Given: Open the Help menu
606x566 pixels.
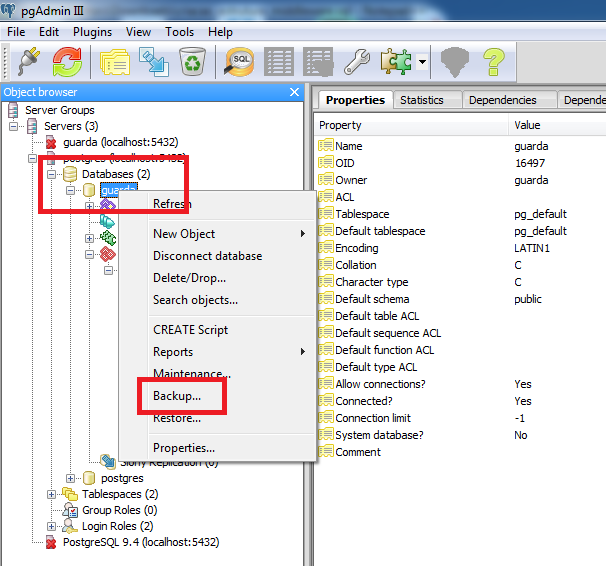Looking at the screenshot, I should pyautogui.click(x=220, y=32).
